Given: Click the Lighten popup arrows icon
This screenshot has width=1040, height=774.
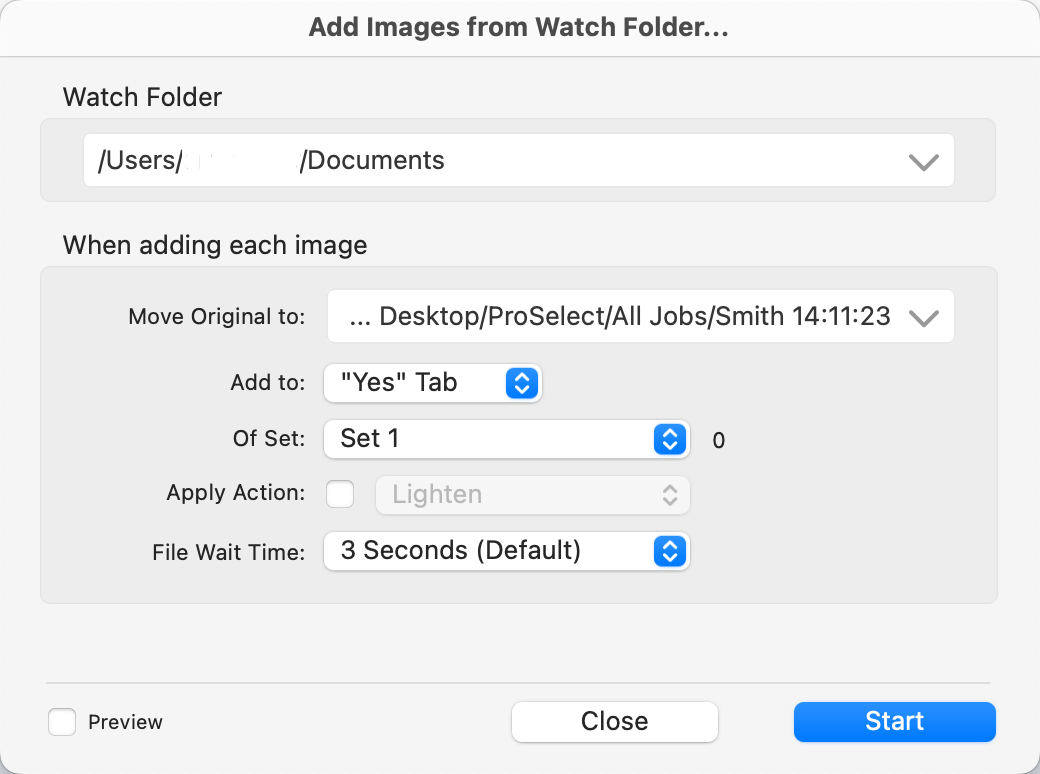Looking at the screenshot, I should [x=670, y=494].
